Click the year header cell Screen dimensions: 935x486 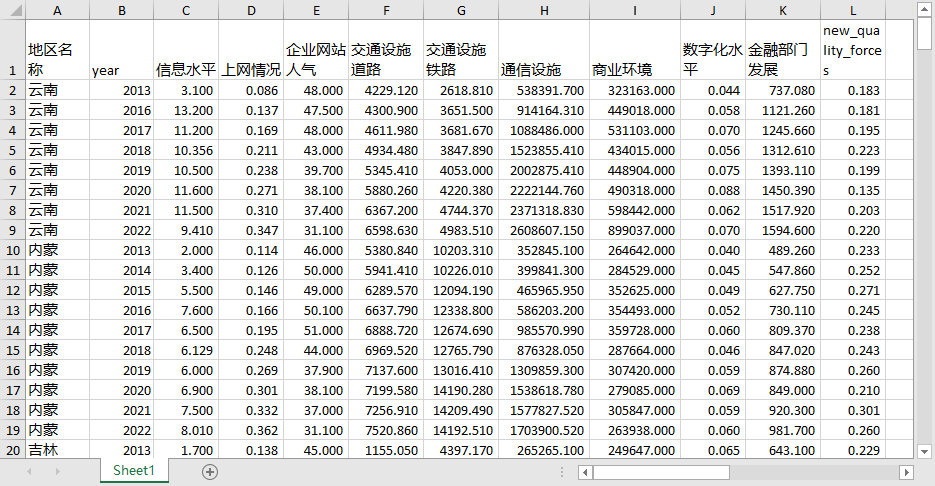click(x=122, y=49)
